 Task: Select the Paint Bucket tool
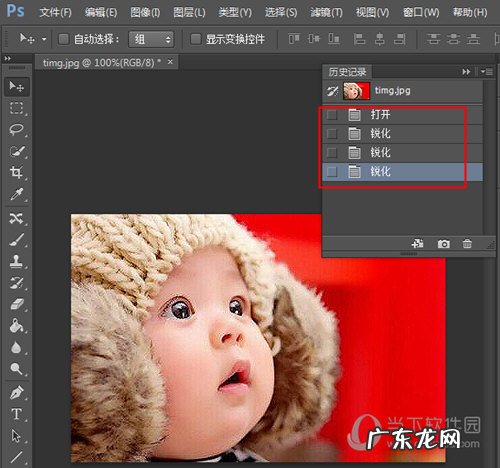(x=17, y=326)
